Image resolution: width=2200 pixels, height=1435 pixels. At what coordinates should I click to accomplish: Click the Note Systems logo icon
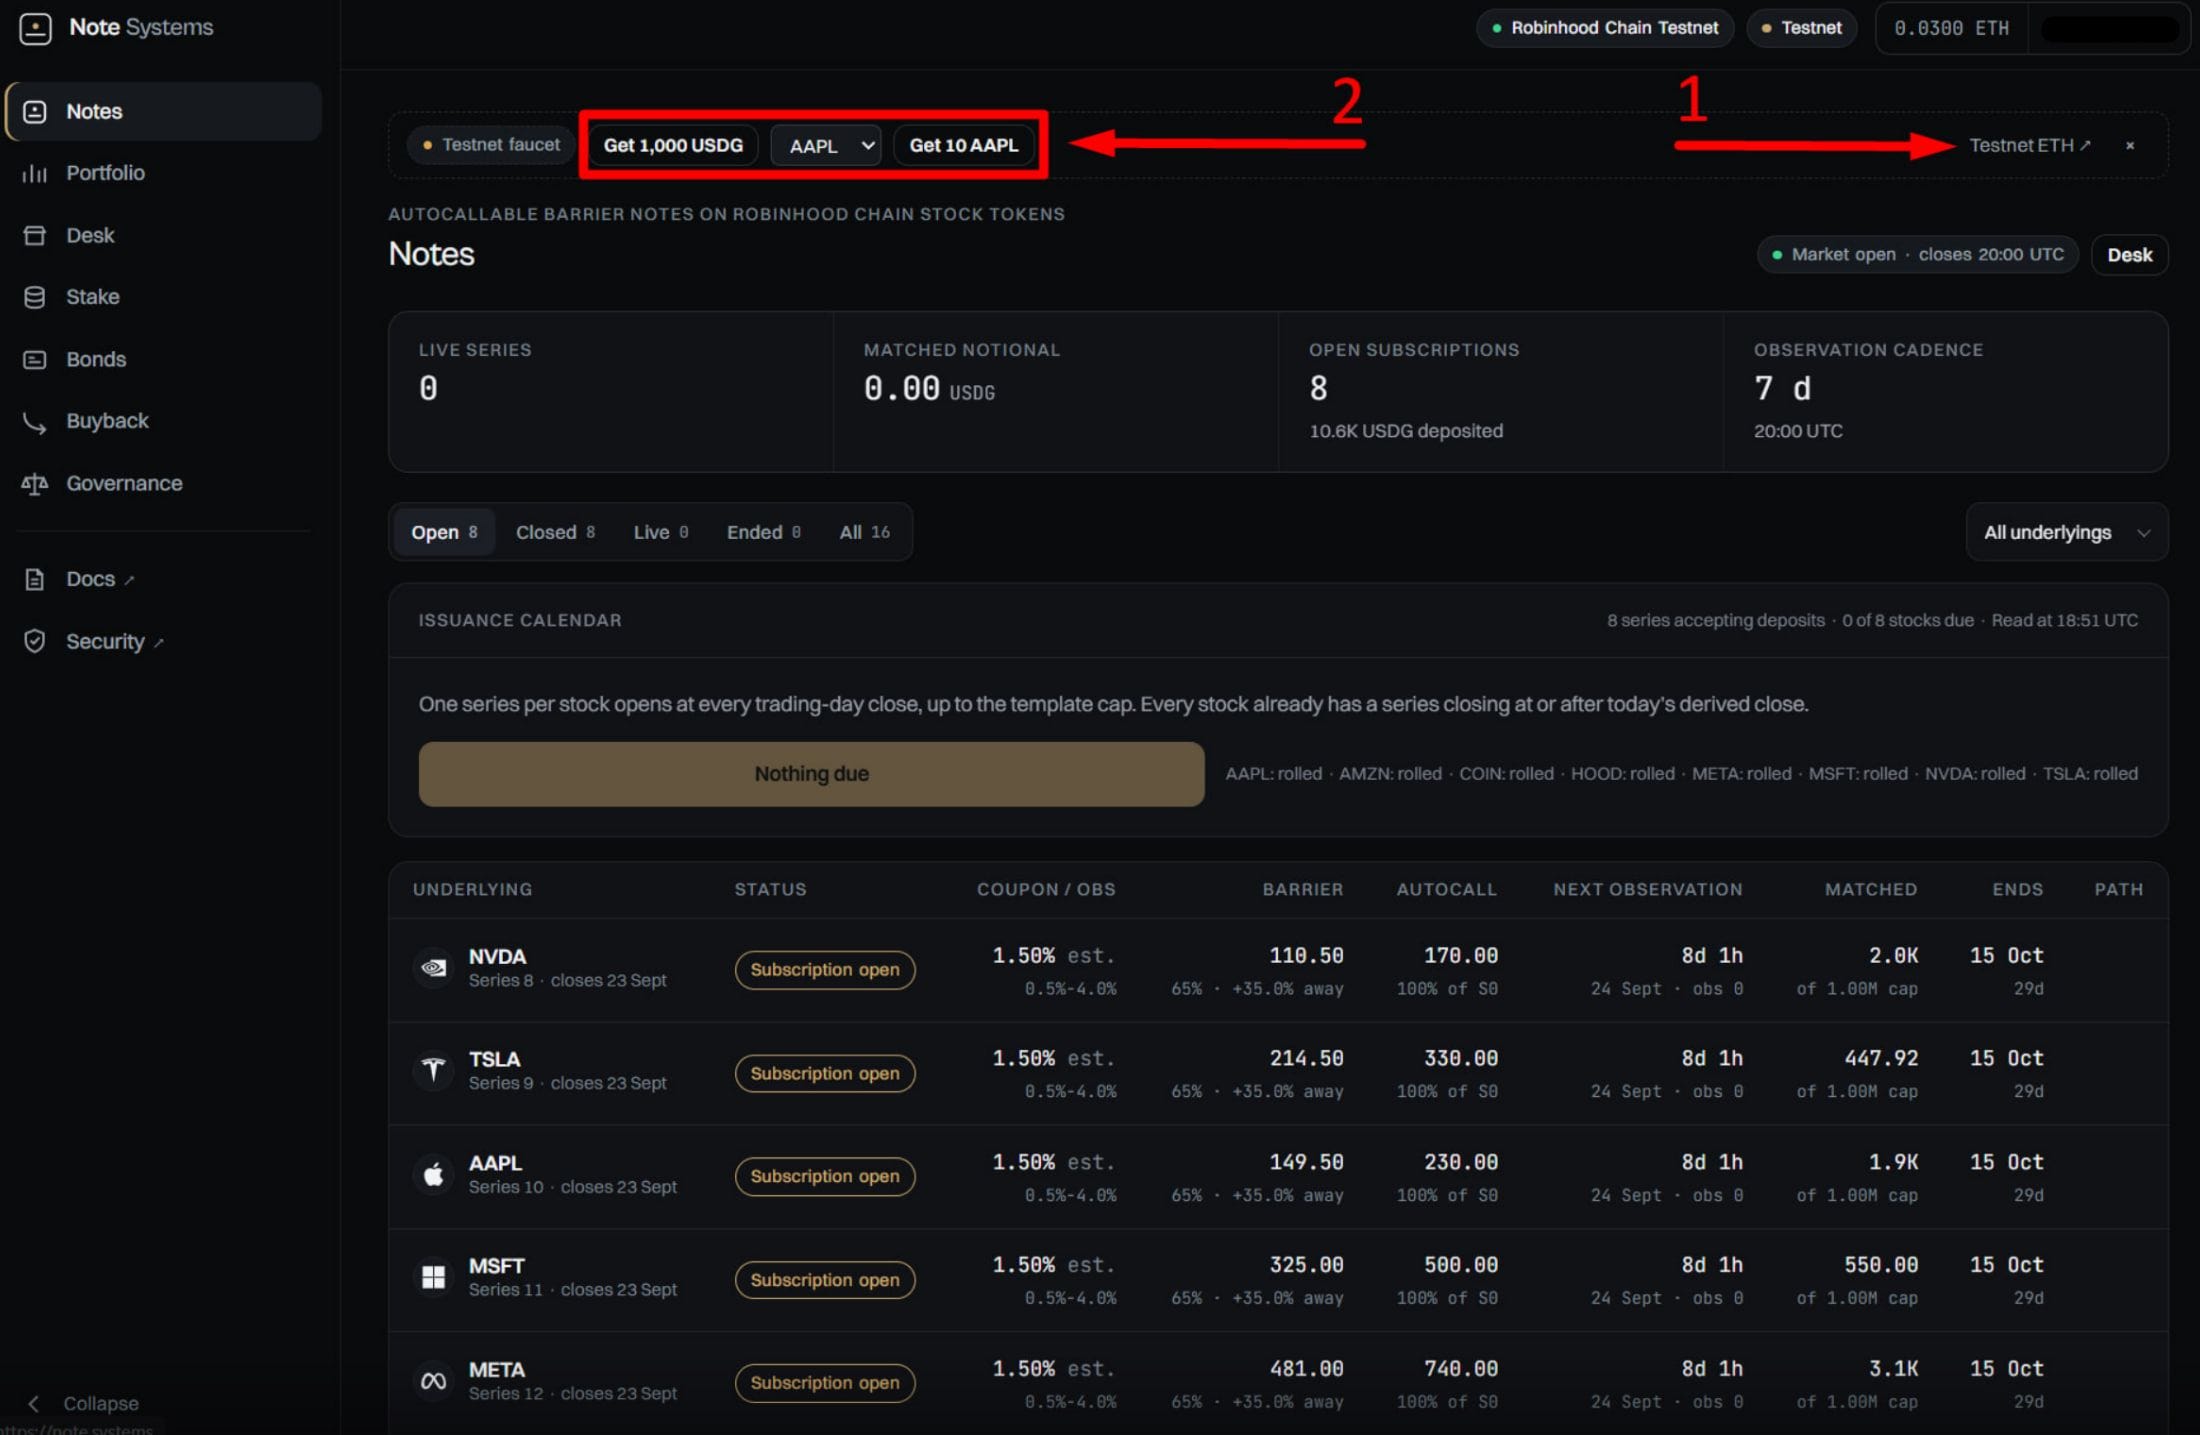pyautogui.click(x=35, y=28)
